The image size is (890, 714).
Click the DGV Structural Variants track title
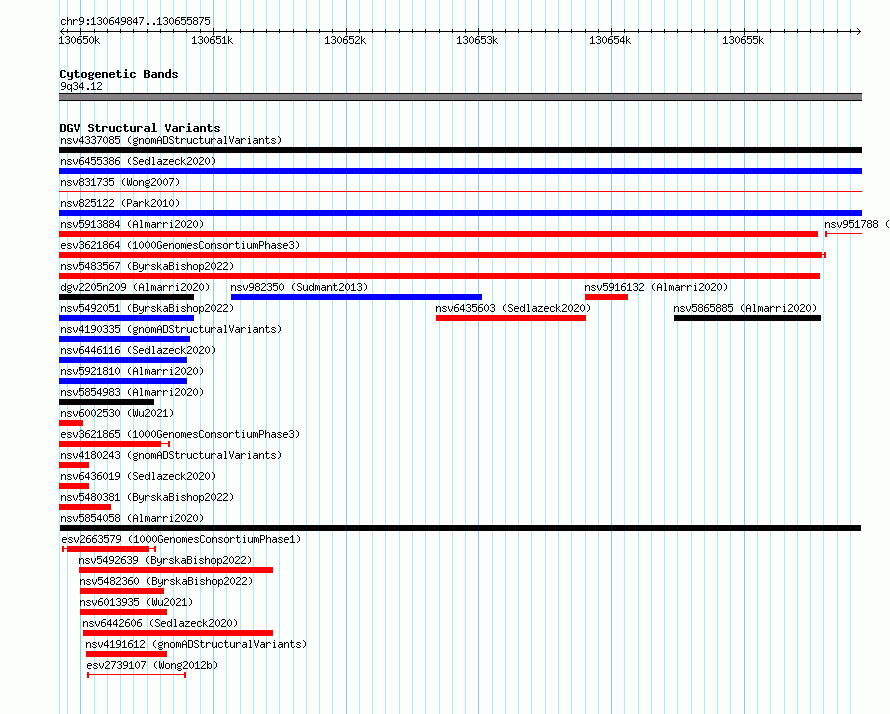tap(140, 128)
